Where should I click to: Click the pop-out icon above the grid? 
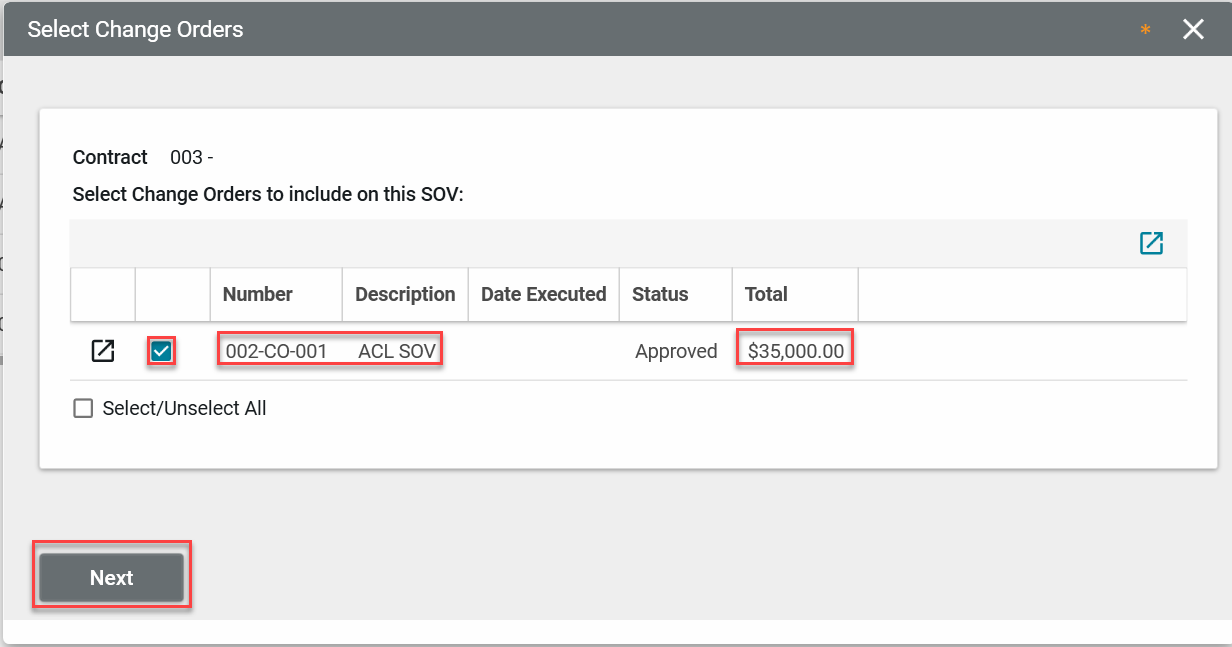pos(1151,243)
